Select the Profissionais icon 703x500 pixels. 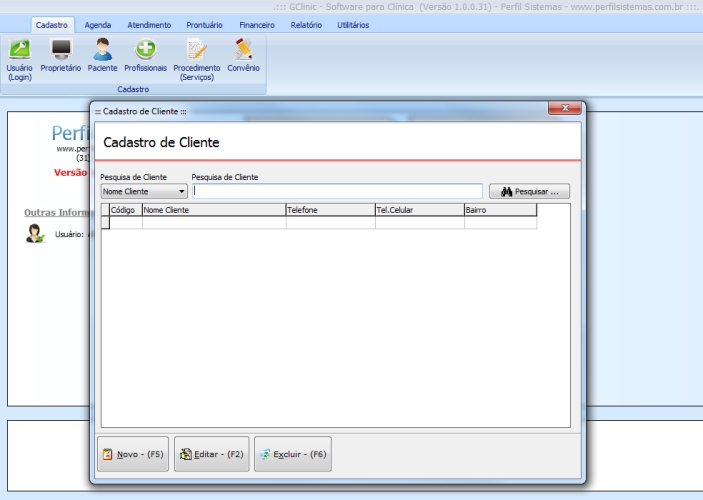pos(146,50)
